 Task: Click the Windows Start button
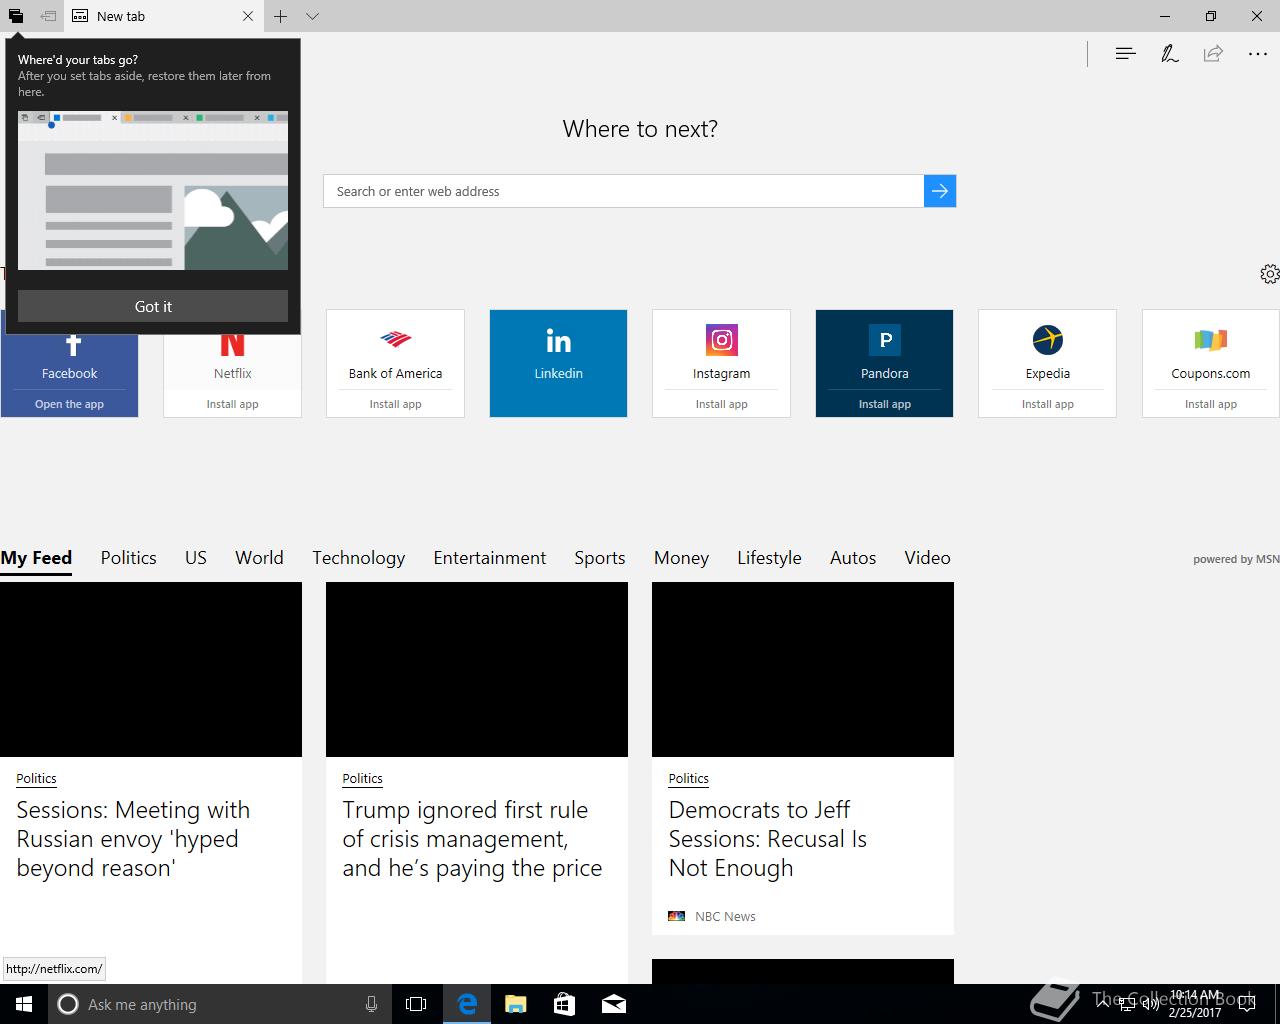click(24, 1004)
